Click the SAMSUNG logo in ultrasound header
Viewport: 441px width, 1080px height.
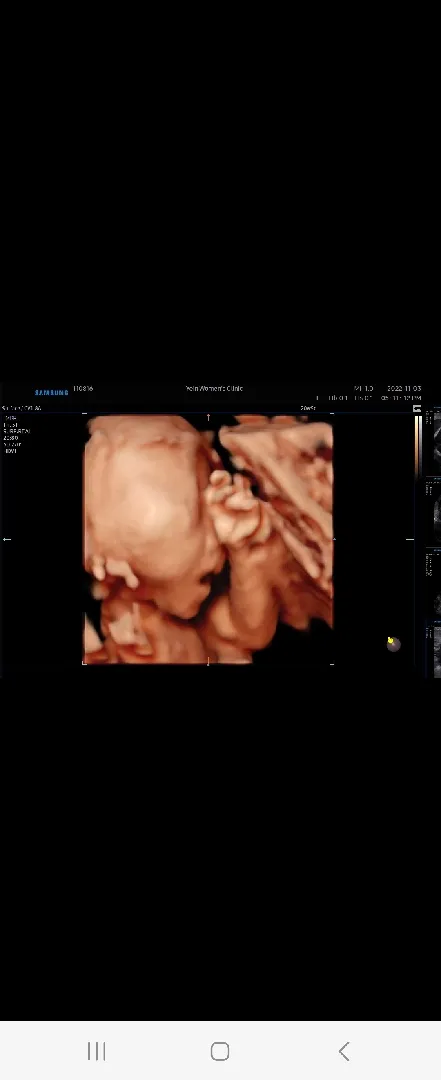[x=52, y=393]
